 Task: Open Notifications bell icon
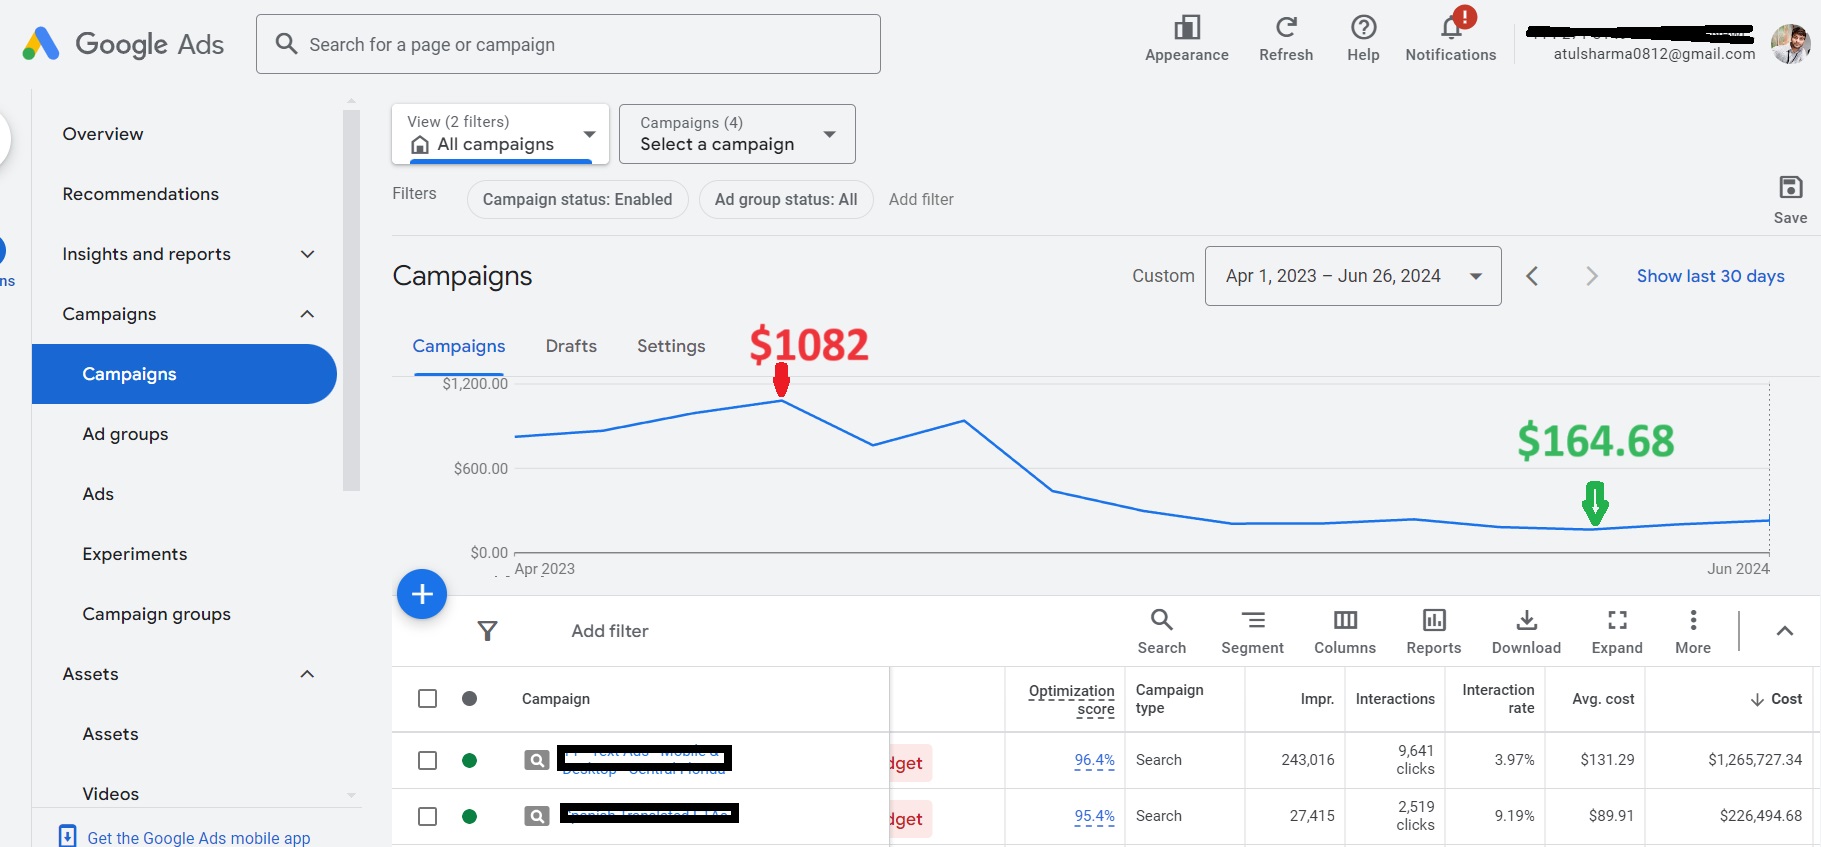click(x=1450, y=28)
